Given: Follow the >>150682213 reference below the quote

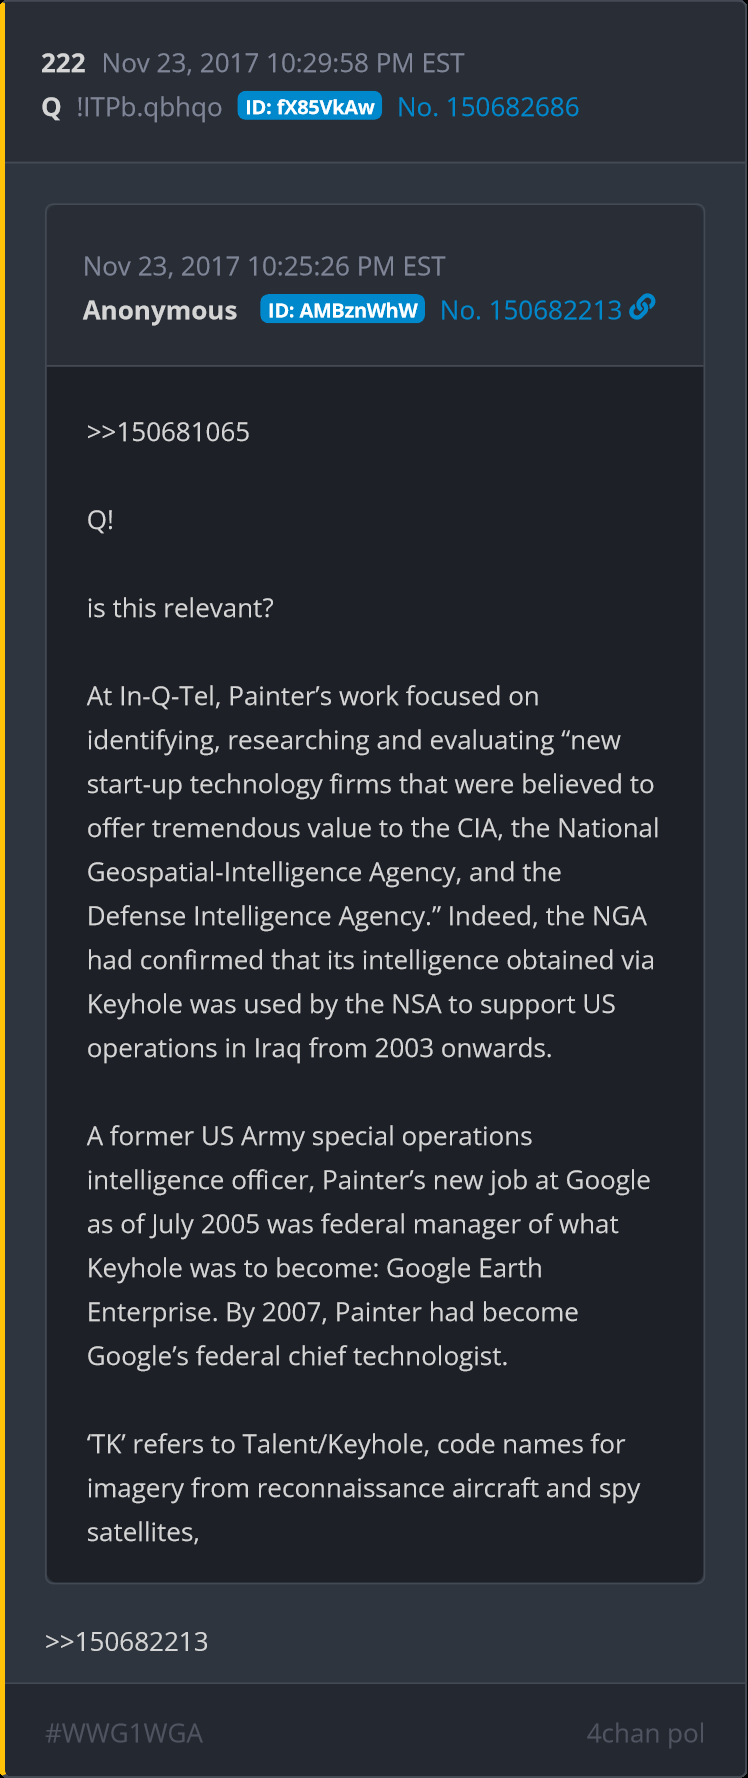Looking at the screenshot, I should pyautogui.click(x=126, y=1641).
